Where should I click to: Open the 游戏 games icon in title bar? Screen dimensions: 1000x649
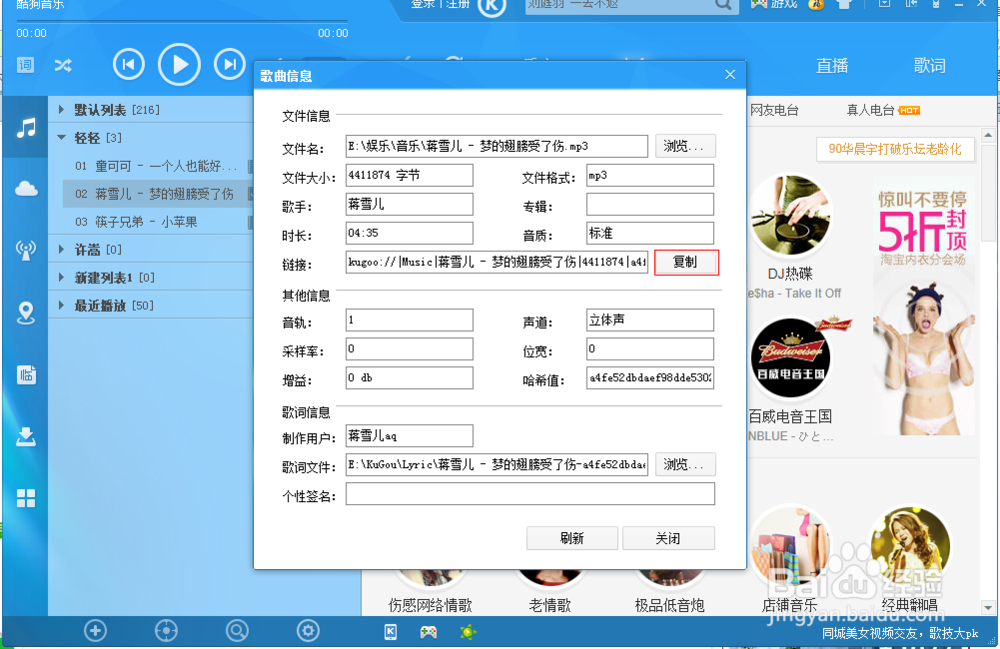click(774, 4)
